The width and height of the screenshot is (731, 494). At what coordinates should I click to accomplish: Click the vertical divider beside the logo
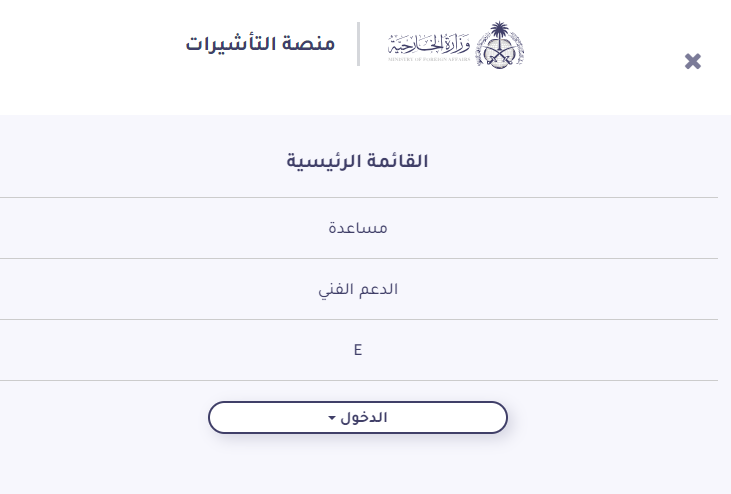point(358,44)
